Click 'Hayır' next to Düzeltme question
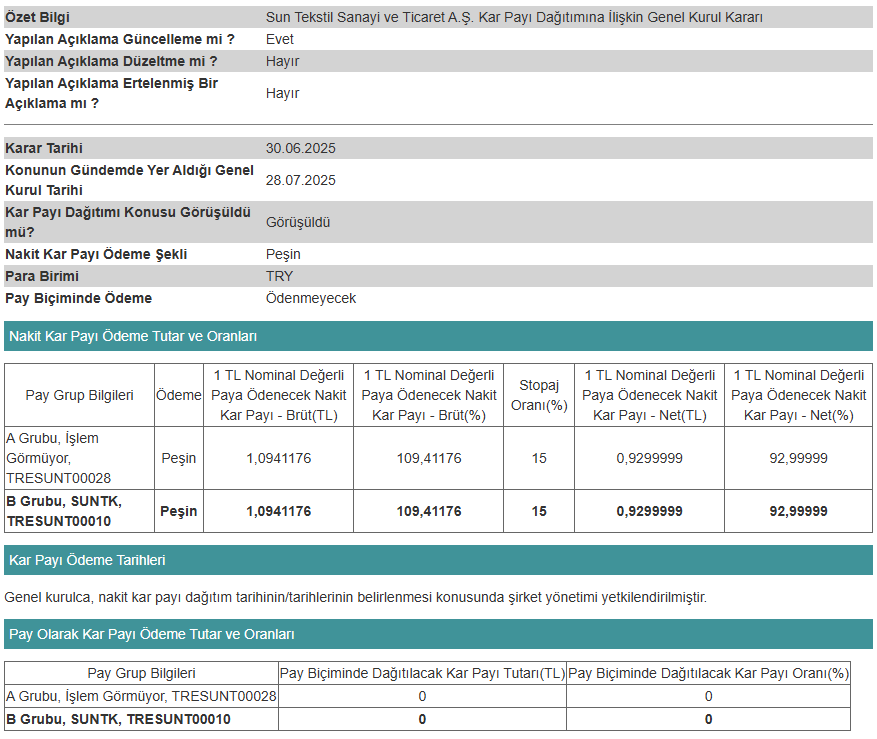 coord(282,61)
